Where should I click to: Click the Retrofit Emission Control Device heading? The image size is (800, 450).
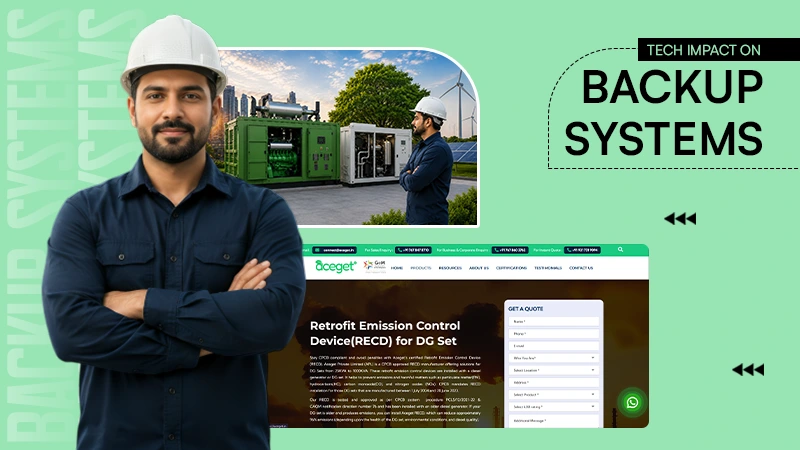pyautogui.click(x=385, y=333)
